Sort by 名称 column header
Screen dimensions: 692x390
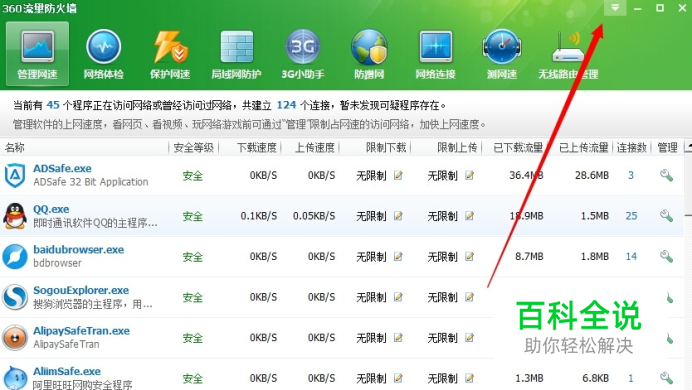pyautogui.click(x=15, y=147)
